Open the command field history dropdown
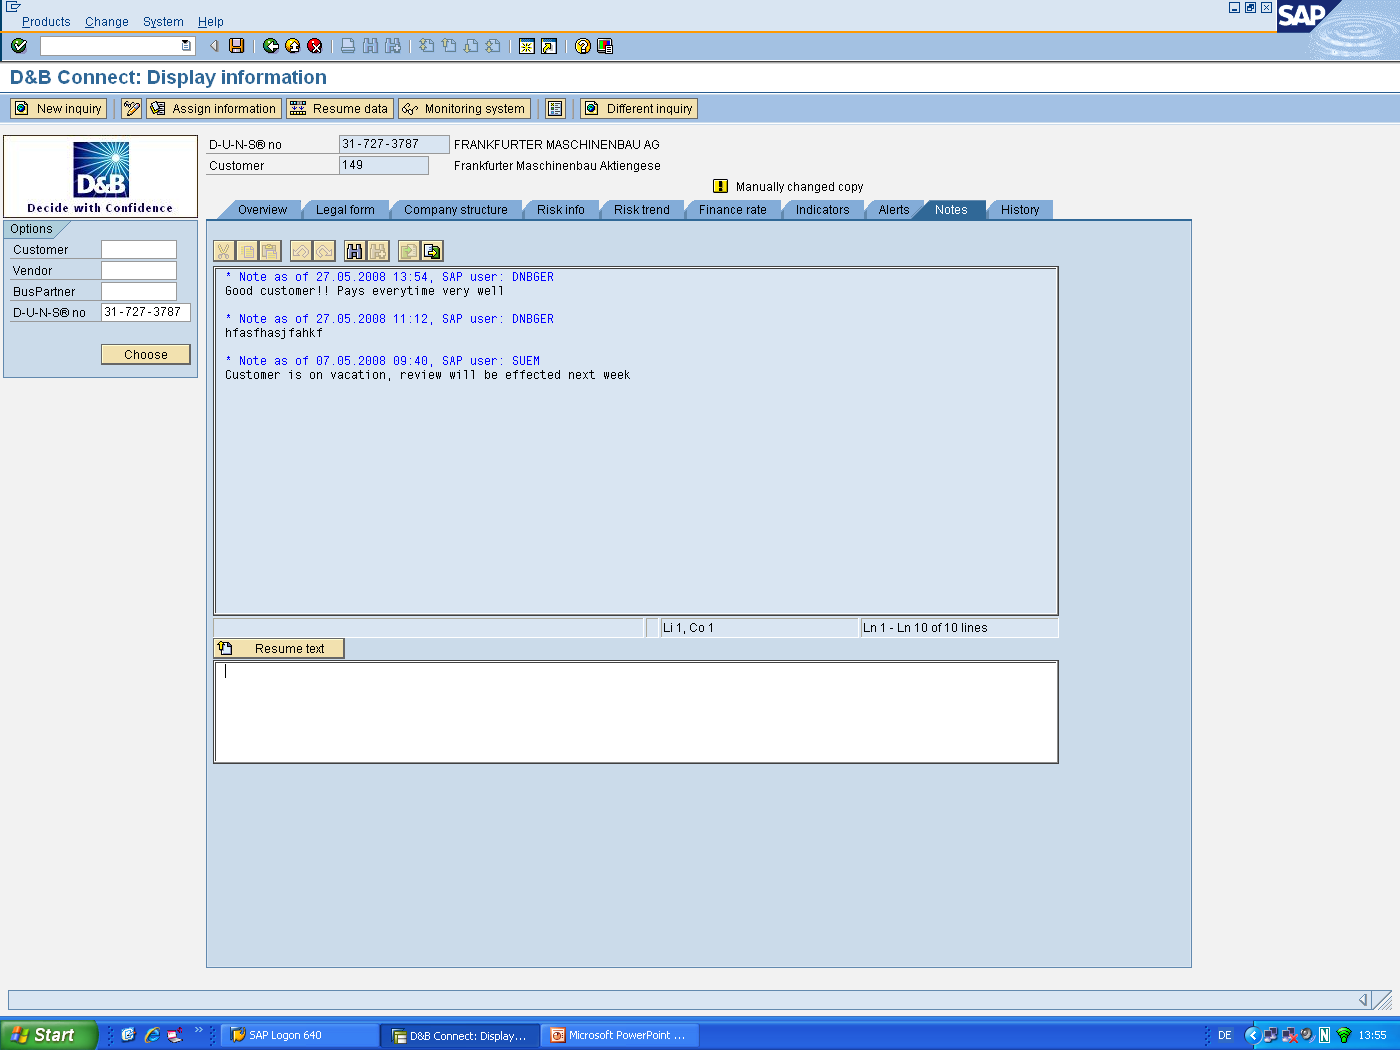1400x1050 pixels. tap(186, 46)
